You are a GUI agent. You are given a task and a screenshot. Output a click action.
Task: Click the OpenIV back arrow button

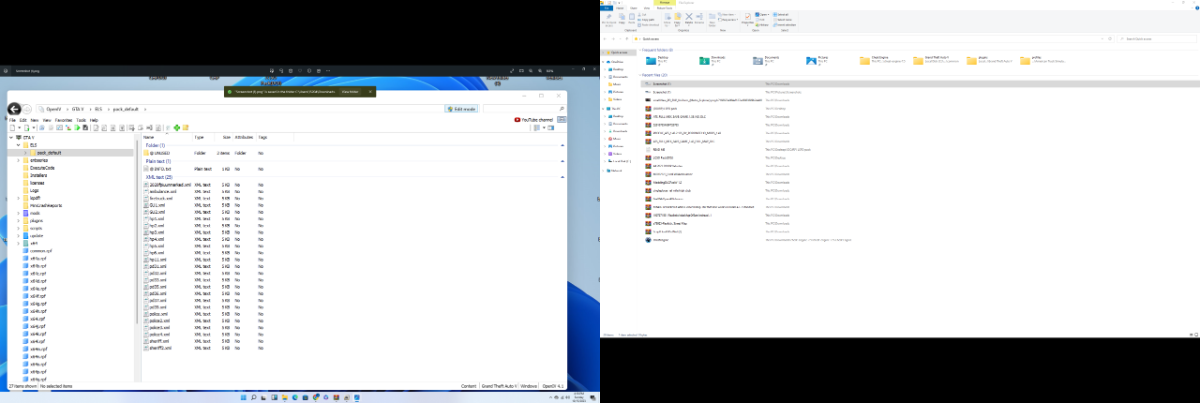[x=15, y=108]
